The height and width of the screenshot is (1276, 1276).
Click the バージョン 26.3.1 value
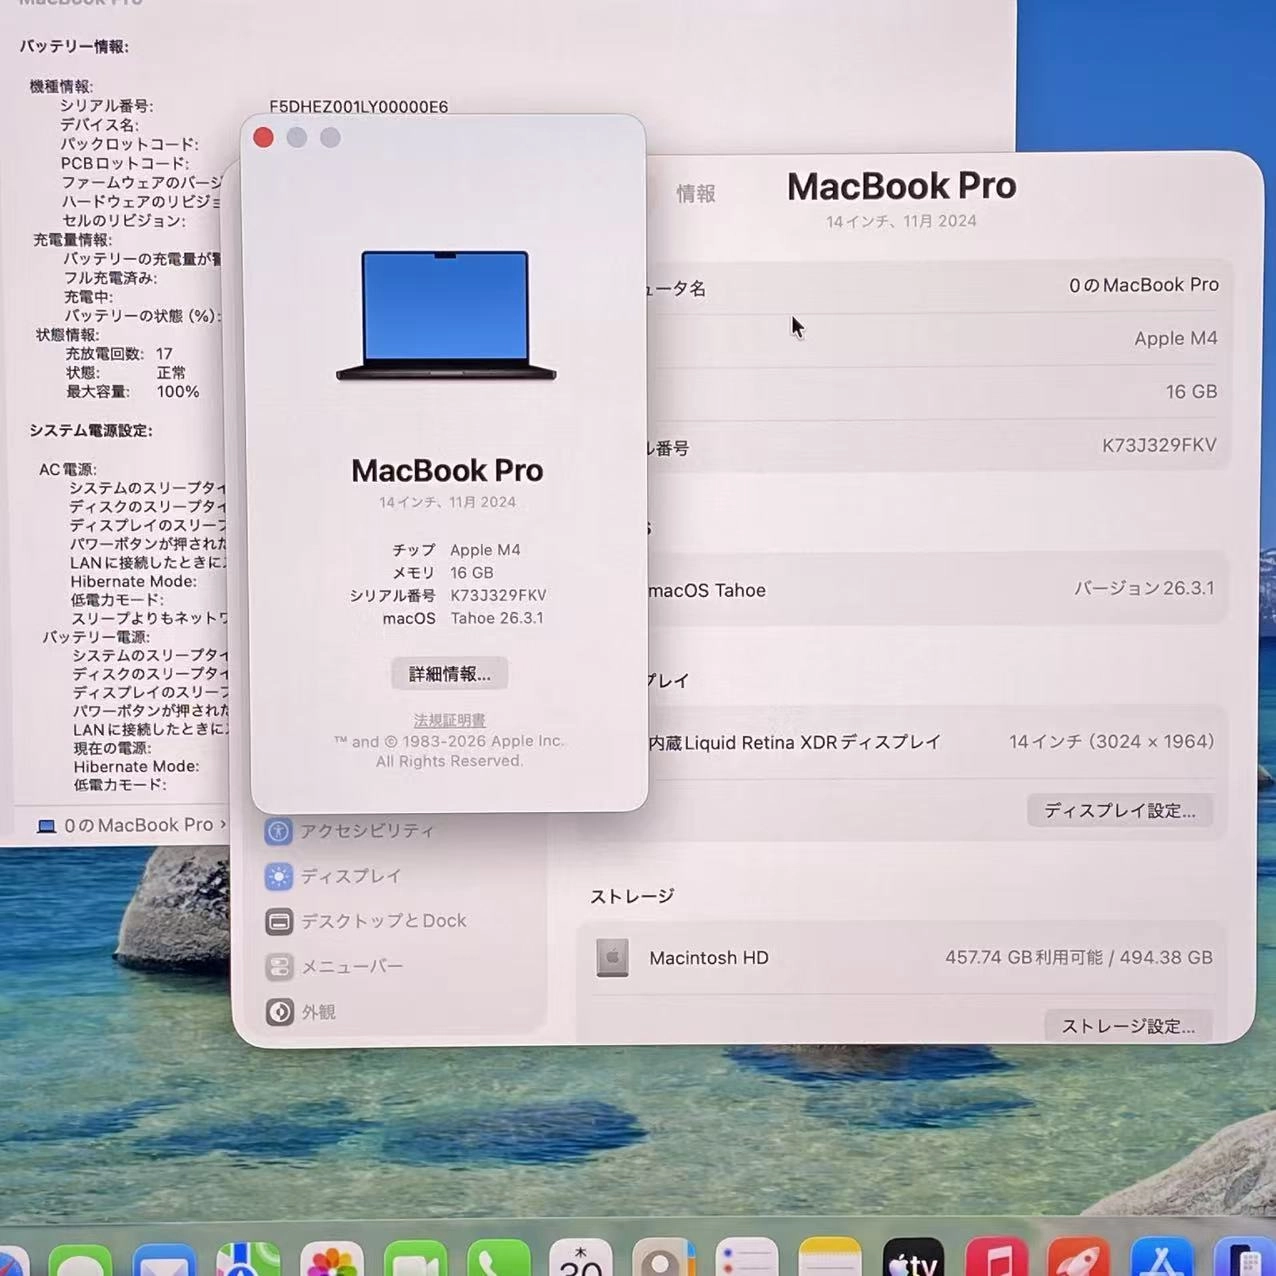coord(1144,588)
